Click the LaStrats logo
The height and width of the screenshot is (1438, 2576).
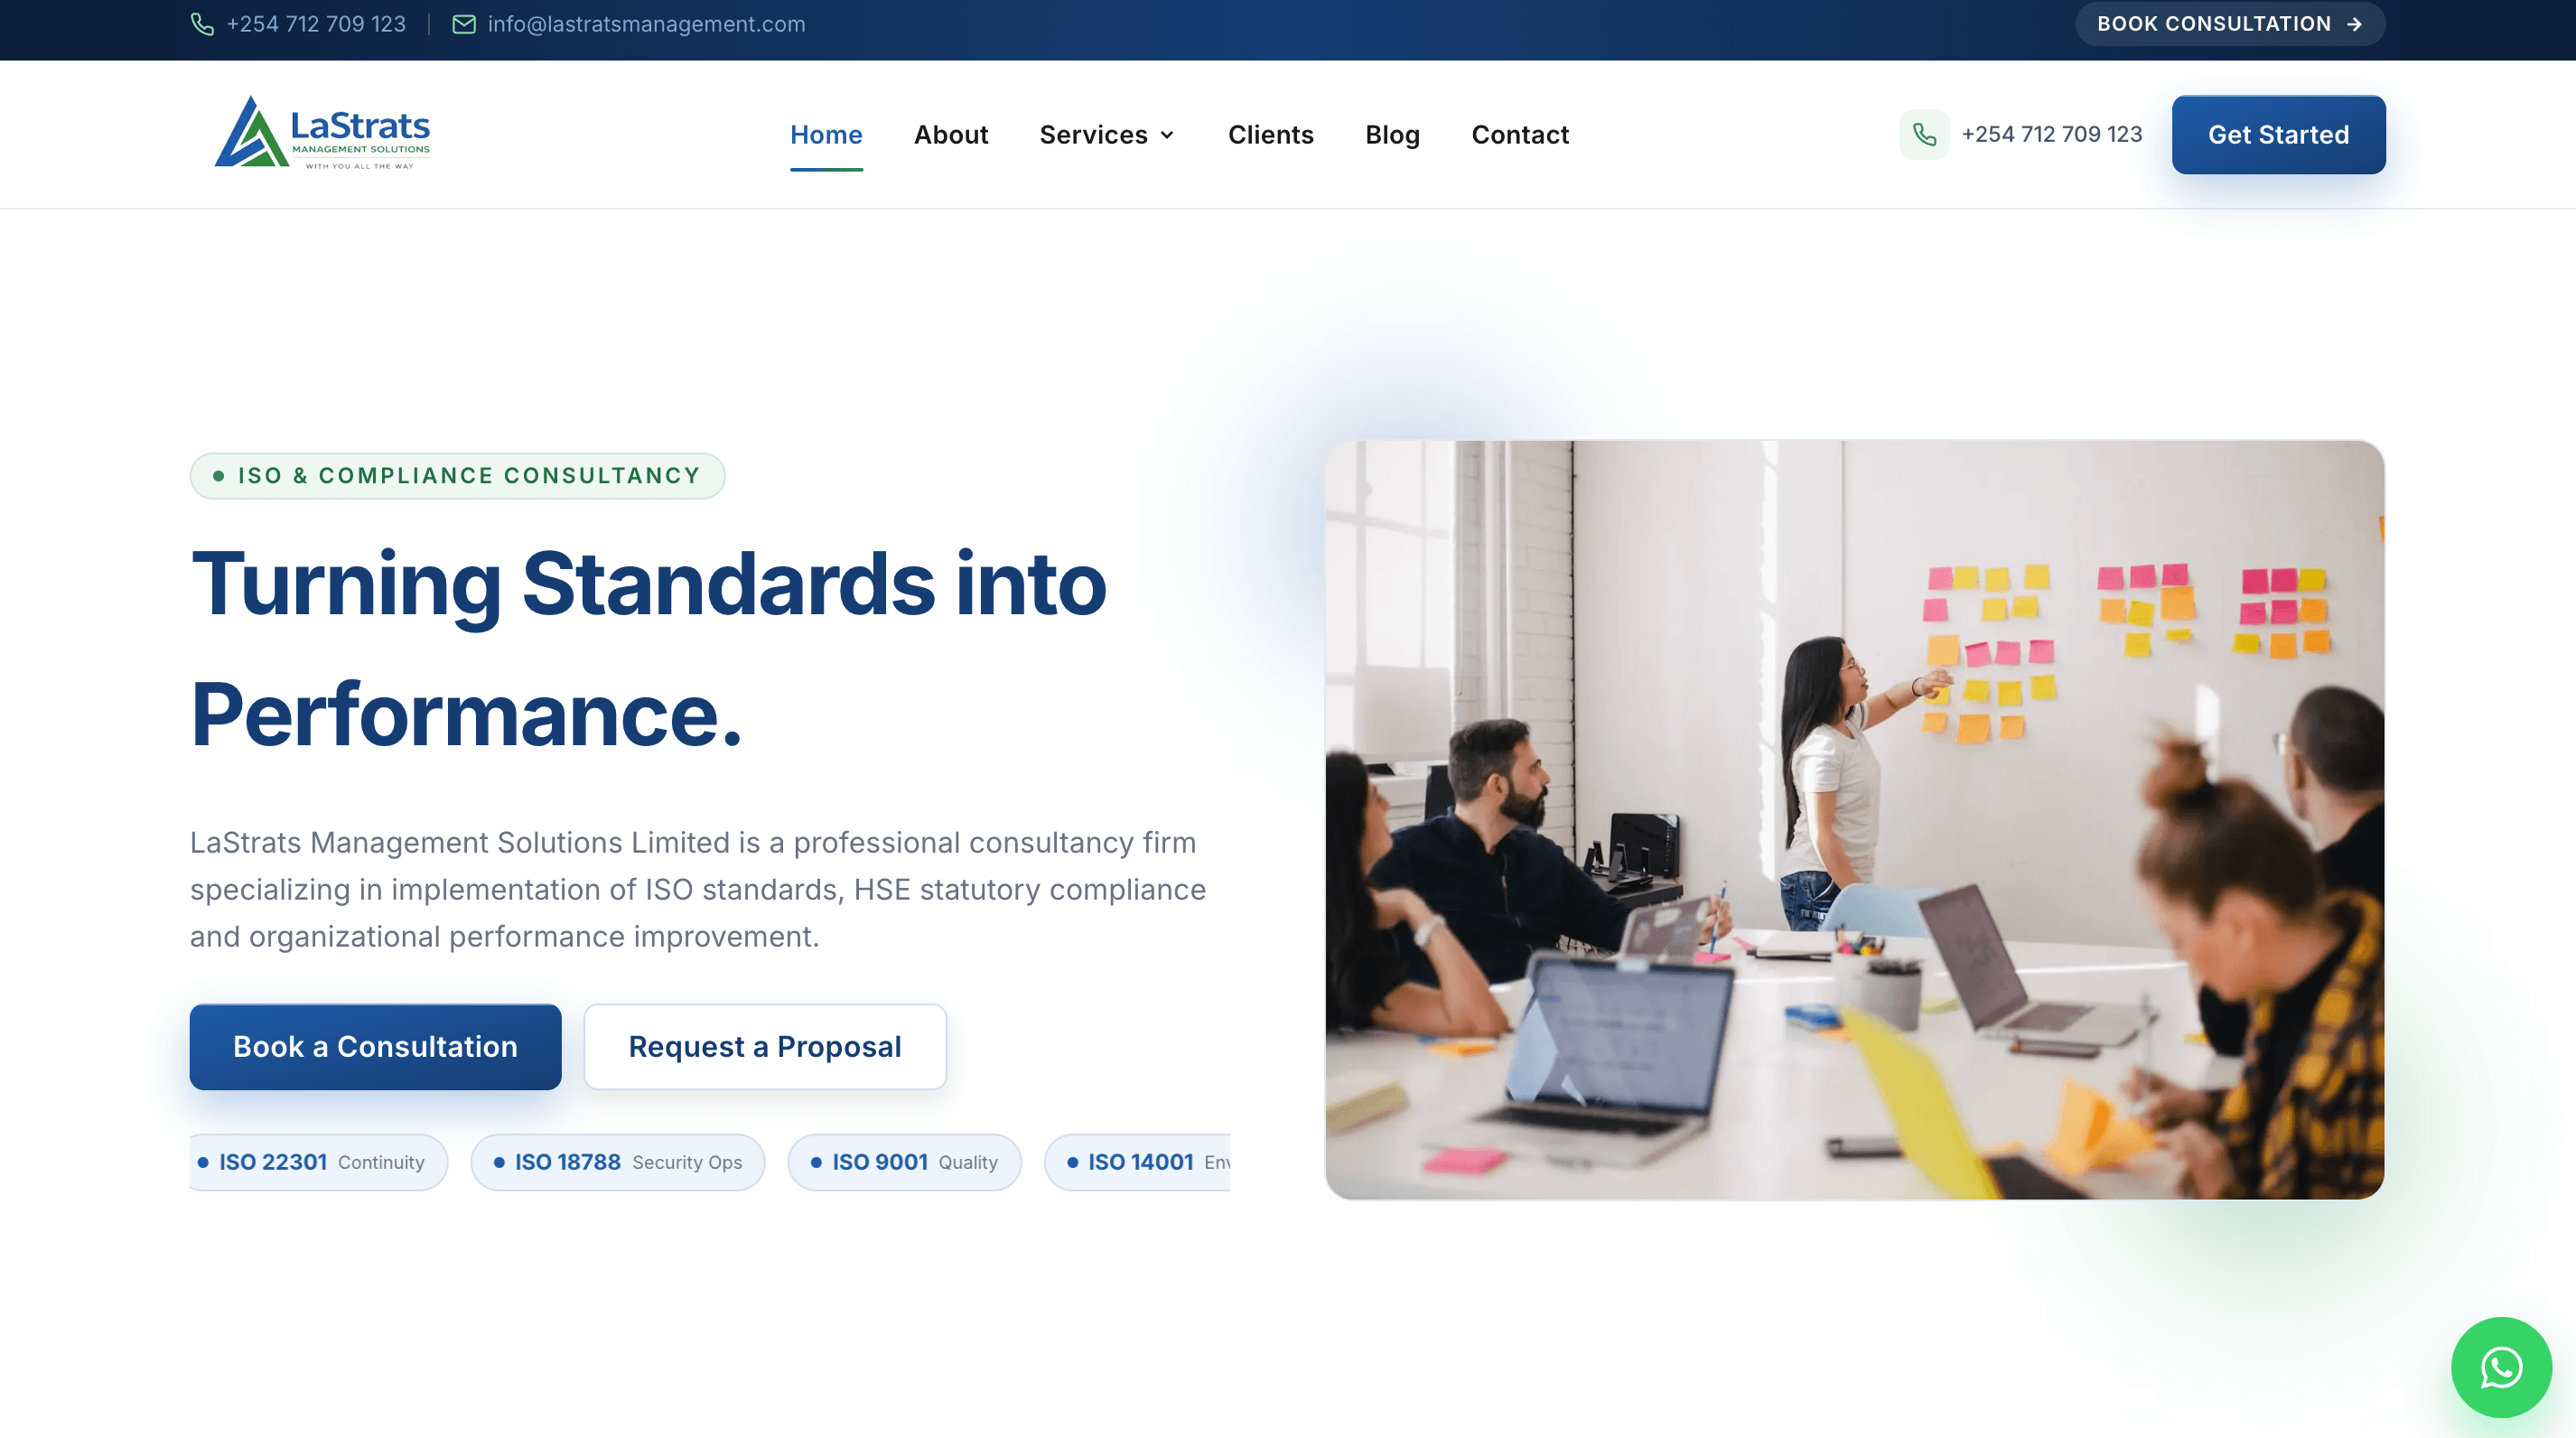click(322, 133)
